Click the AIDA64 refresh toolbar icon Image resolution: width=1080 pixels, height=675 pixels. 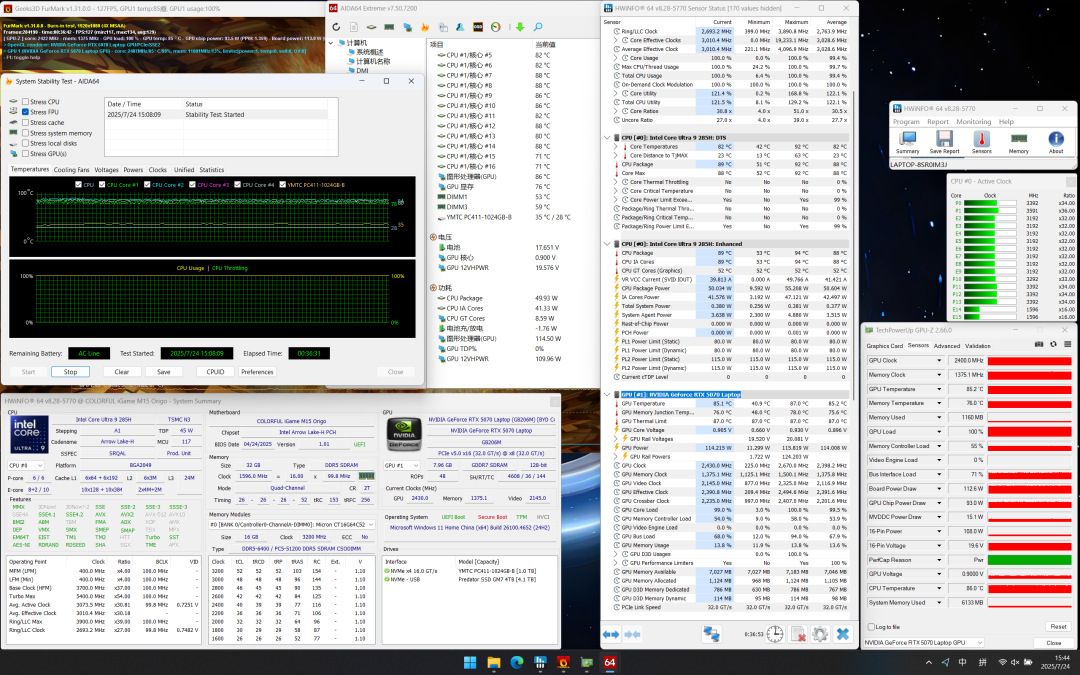[x=336, y=27]
